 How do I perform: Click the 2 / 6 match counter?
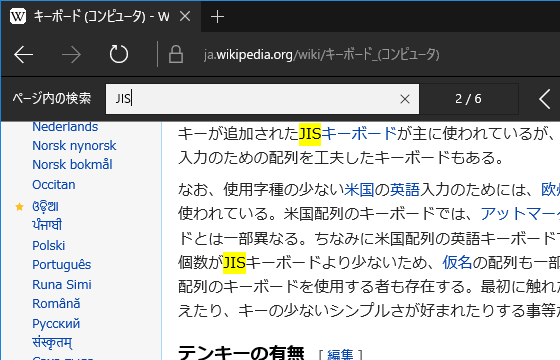click(468, 99)
